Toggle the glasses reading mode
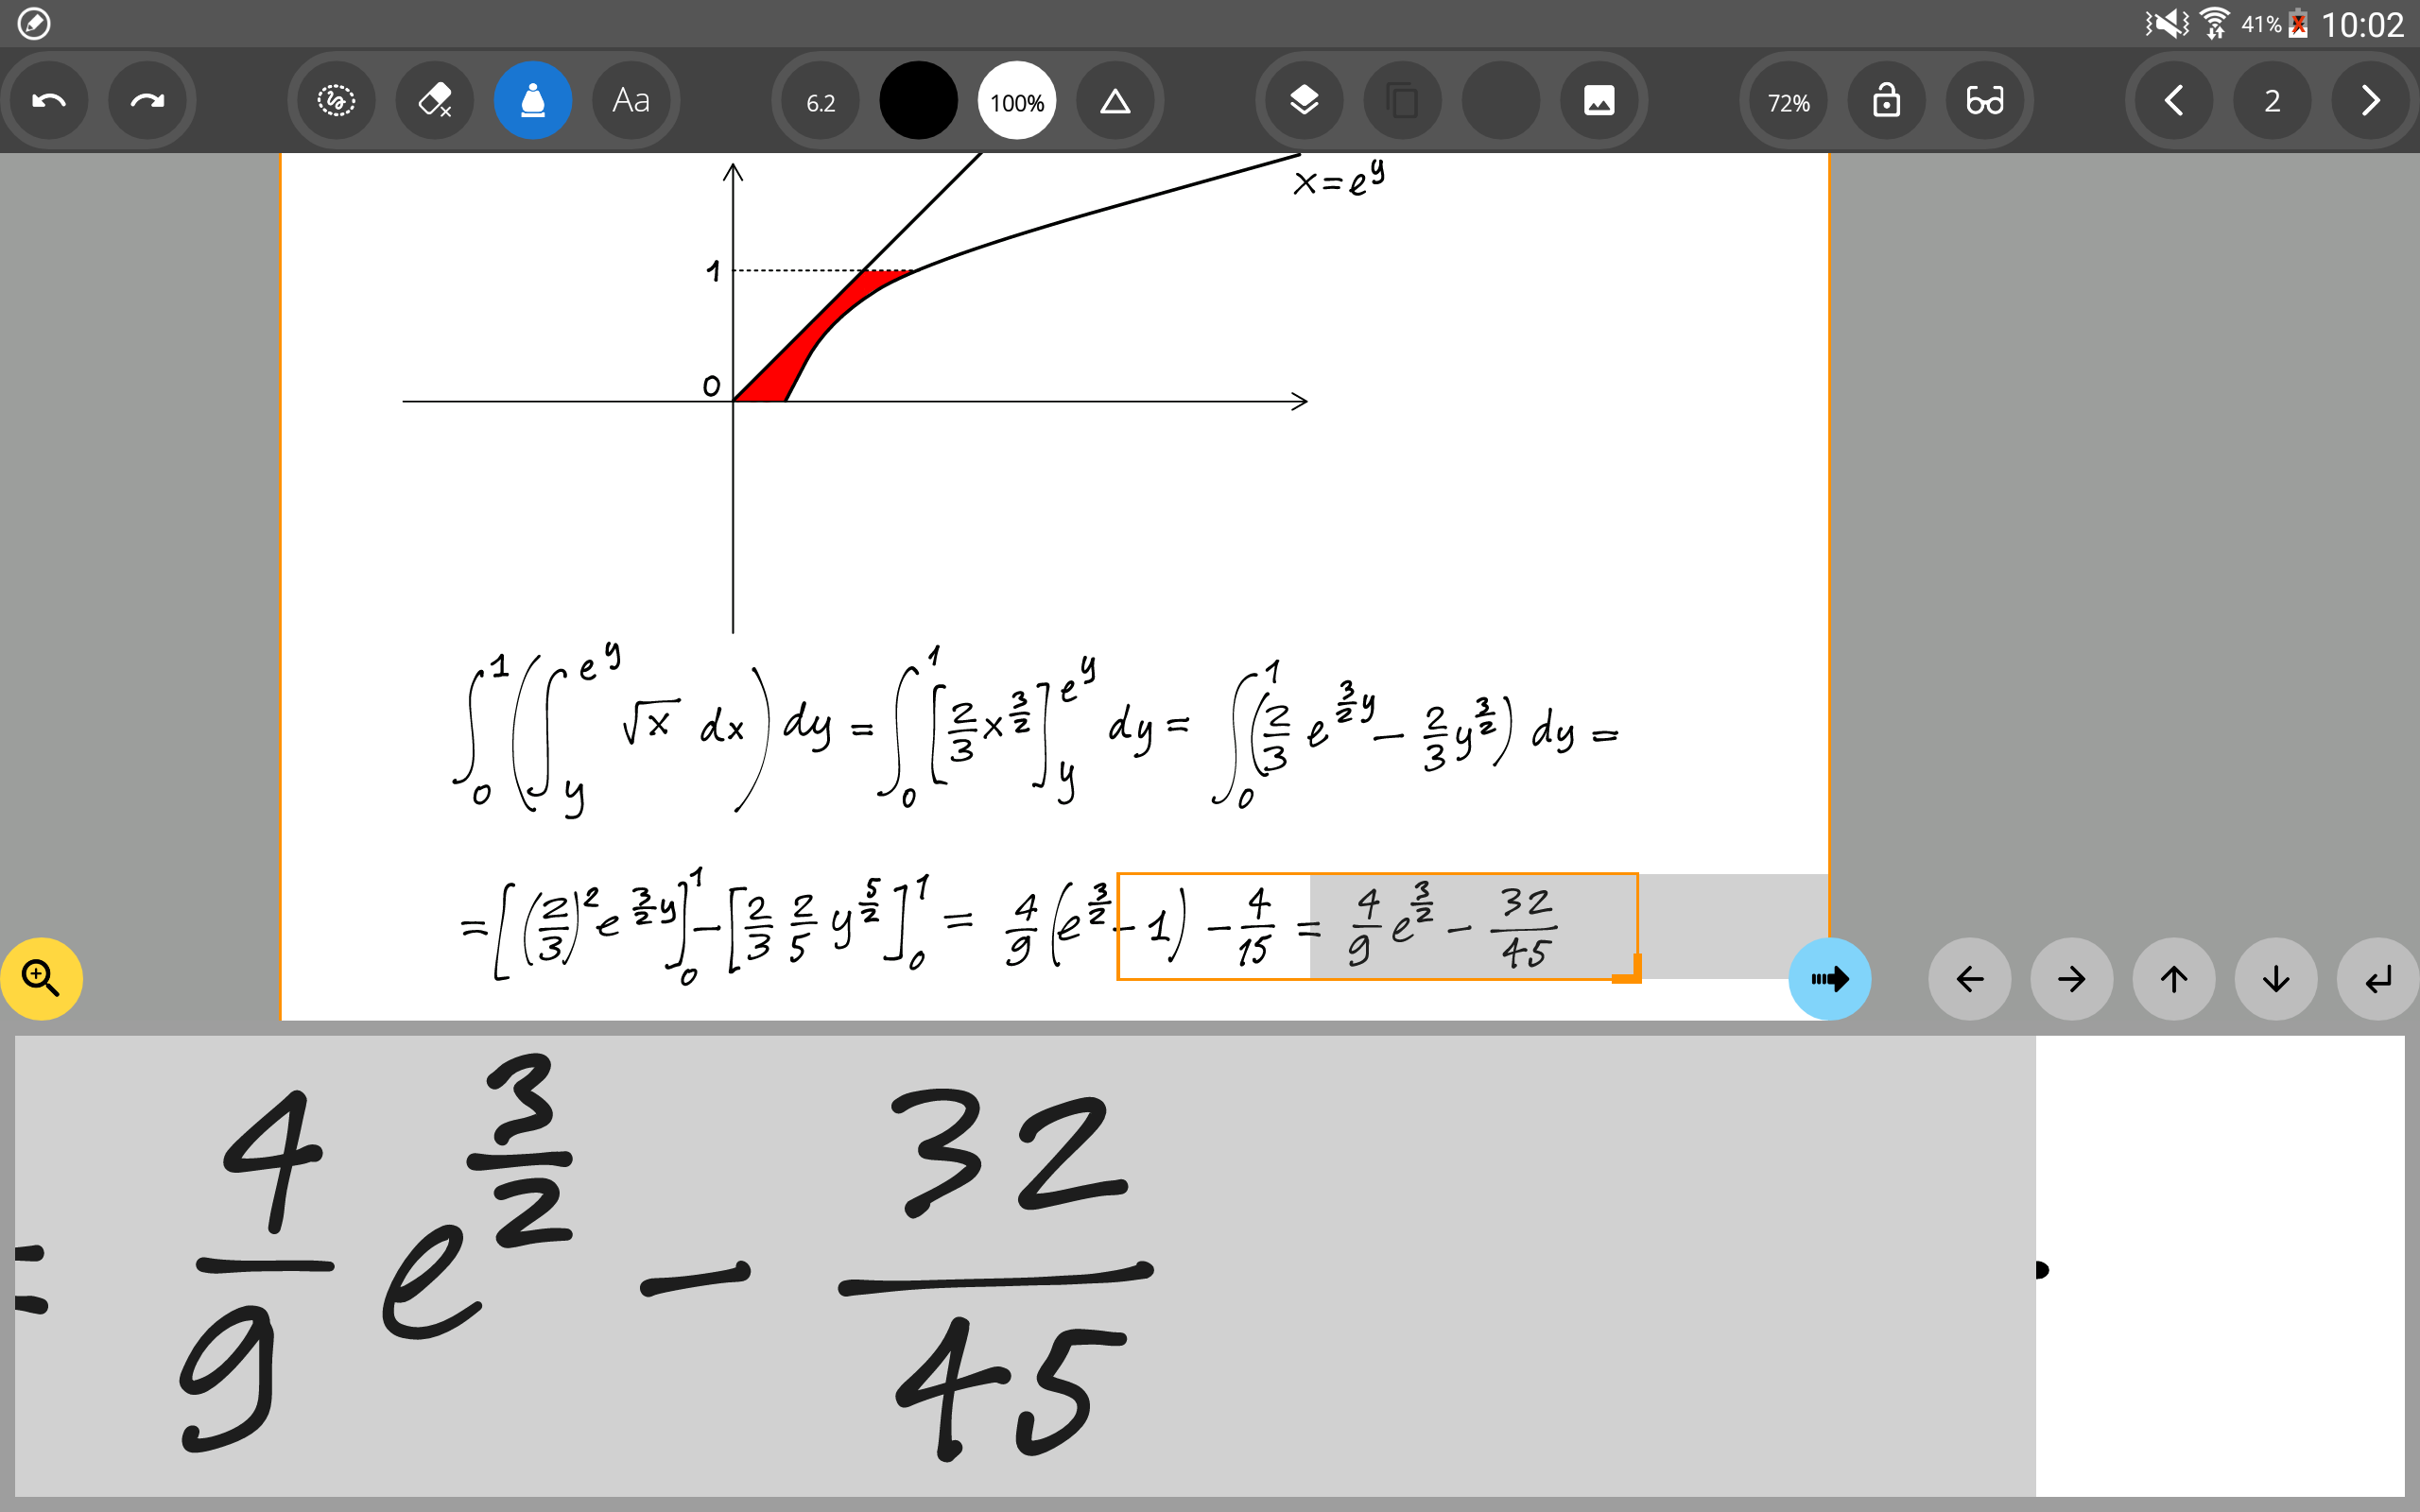 [1985, 101]
